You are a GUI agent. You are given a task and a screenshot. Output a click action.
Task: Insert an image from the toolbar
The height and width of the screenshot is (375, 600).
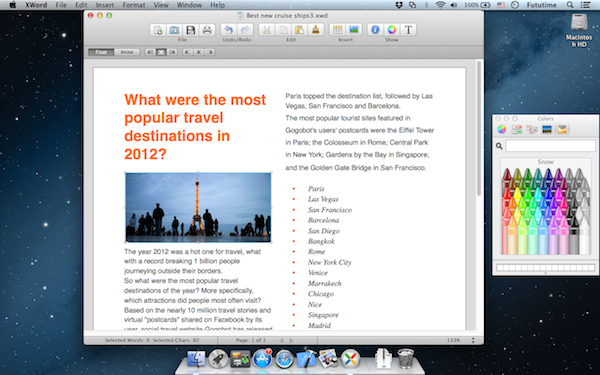pyautogui.click(x=354, y=30)
